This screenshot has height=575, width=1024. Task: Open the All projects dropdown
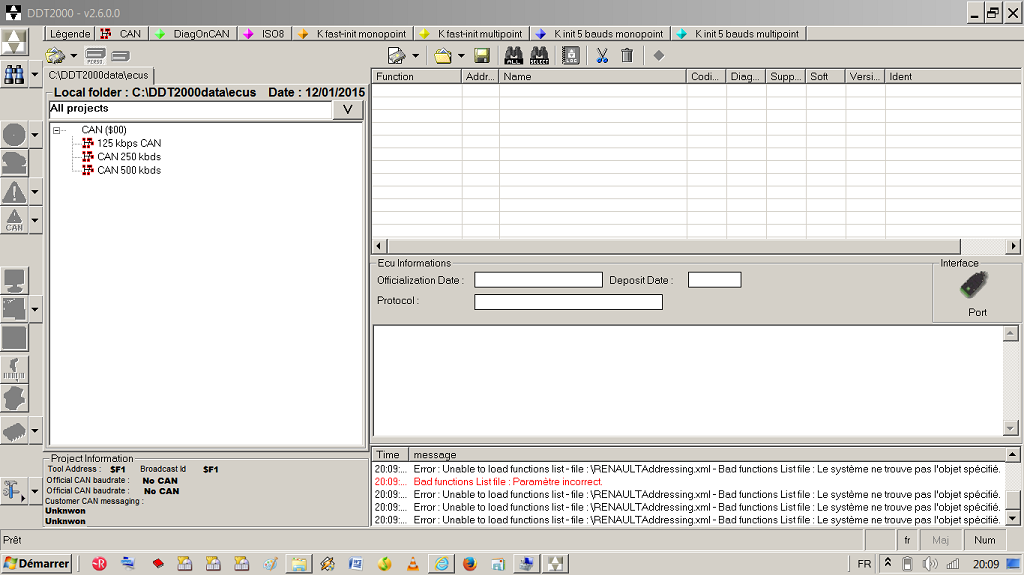tap(347, 110)
